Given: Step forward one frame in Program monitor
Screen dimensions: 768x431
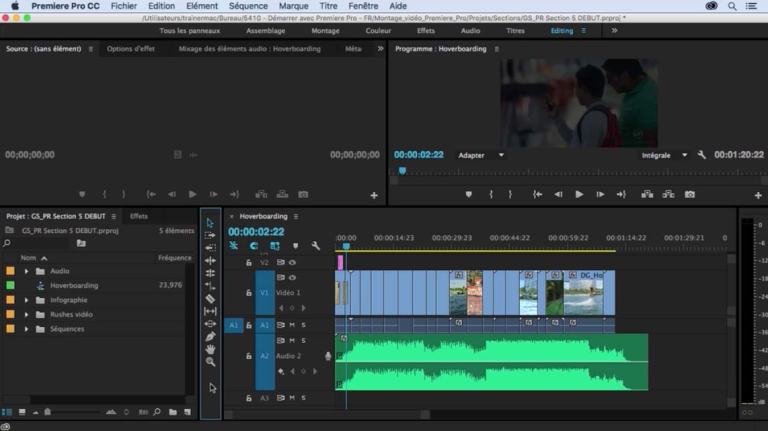Looking at the screenshot, I should click(600, 194).
